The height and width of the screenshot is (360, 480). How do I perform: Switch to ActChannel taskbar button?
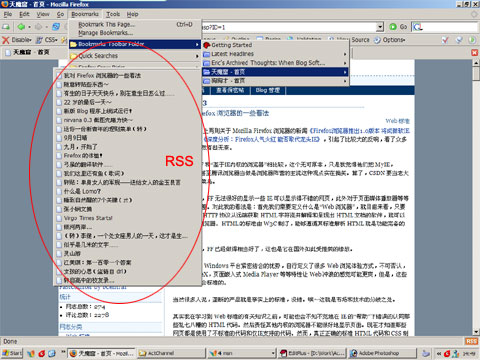(x=171, y=353)
